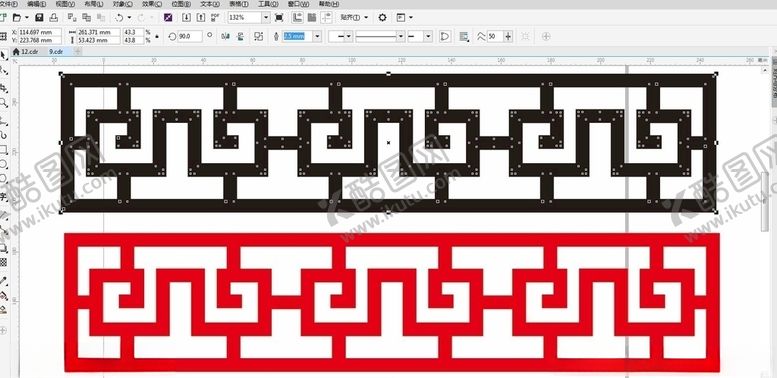The width and height of the screenshot is (777, 378).
Task: Select the Text tool in toolbox
Action: (x=3, y=197)
